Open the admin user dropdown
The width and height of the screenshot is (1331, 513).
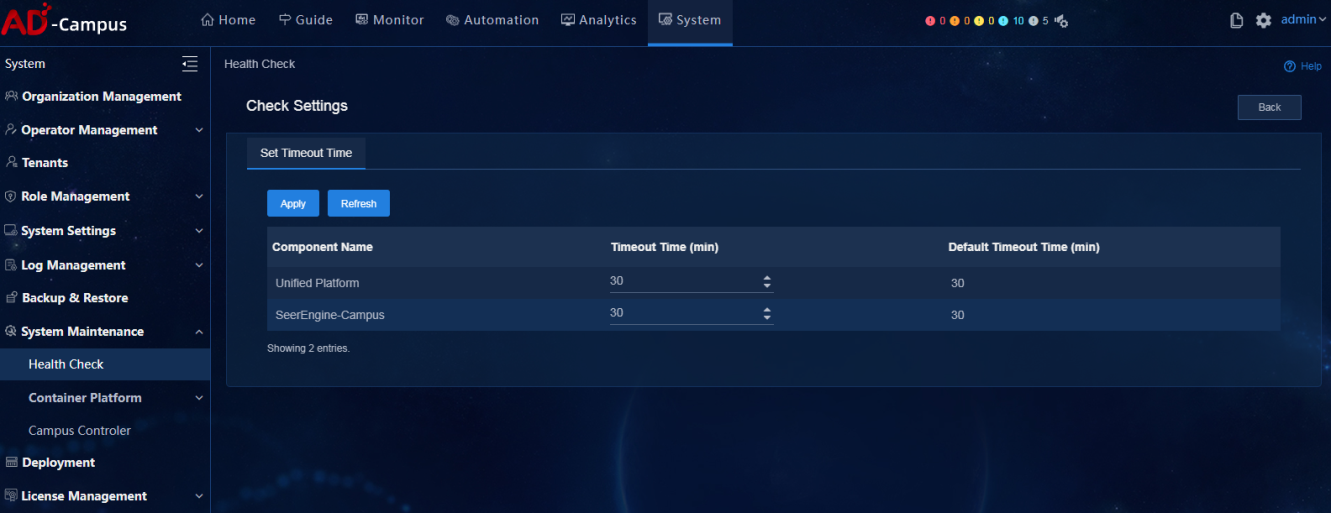[x=1303, y=19]
